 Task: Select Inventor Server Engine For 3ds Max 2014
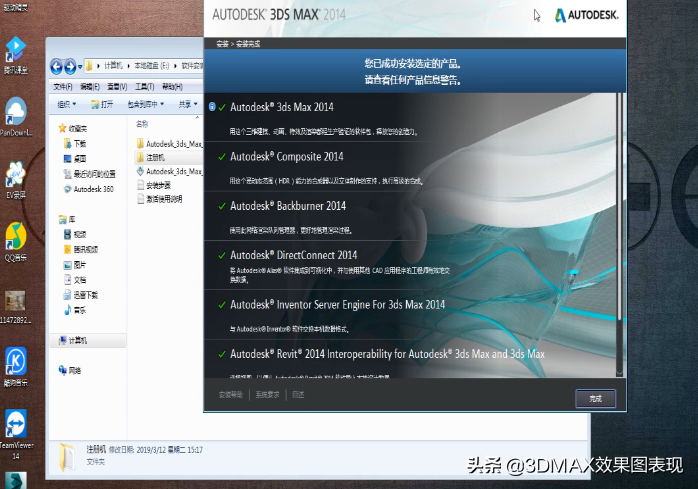coord(410,315)
